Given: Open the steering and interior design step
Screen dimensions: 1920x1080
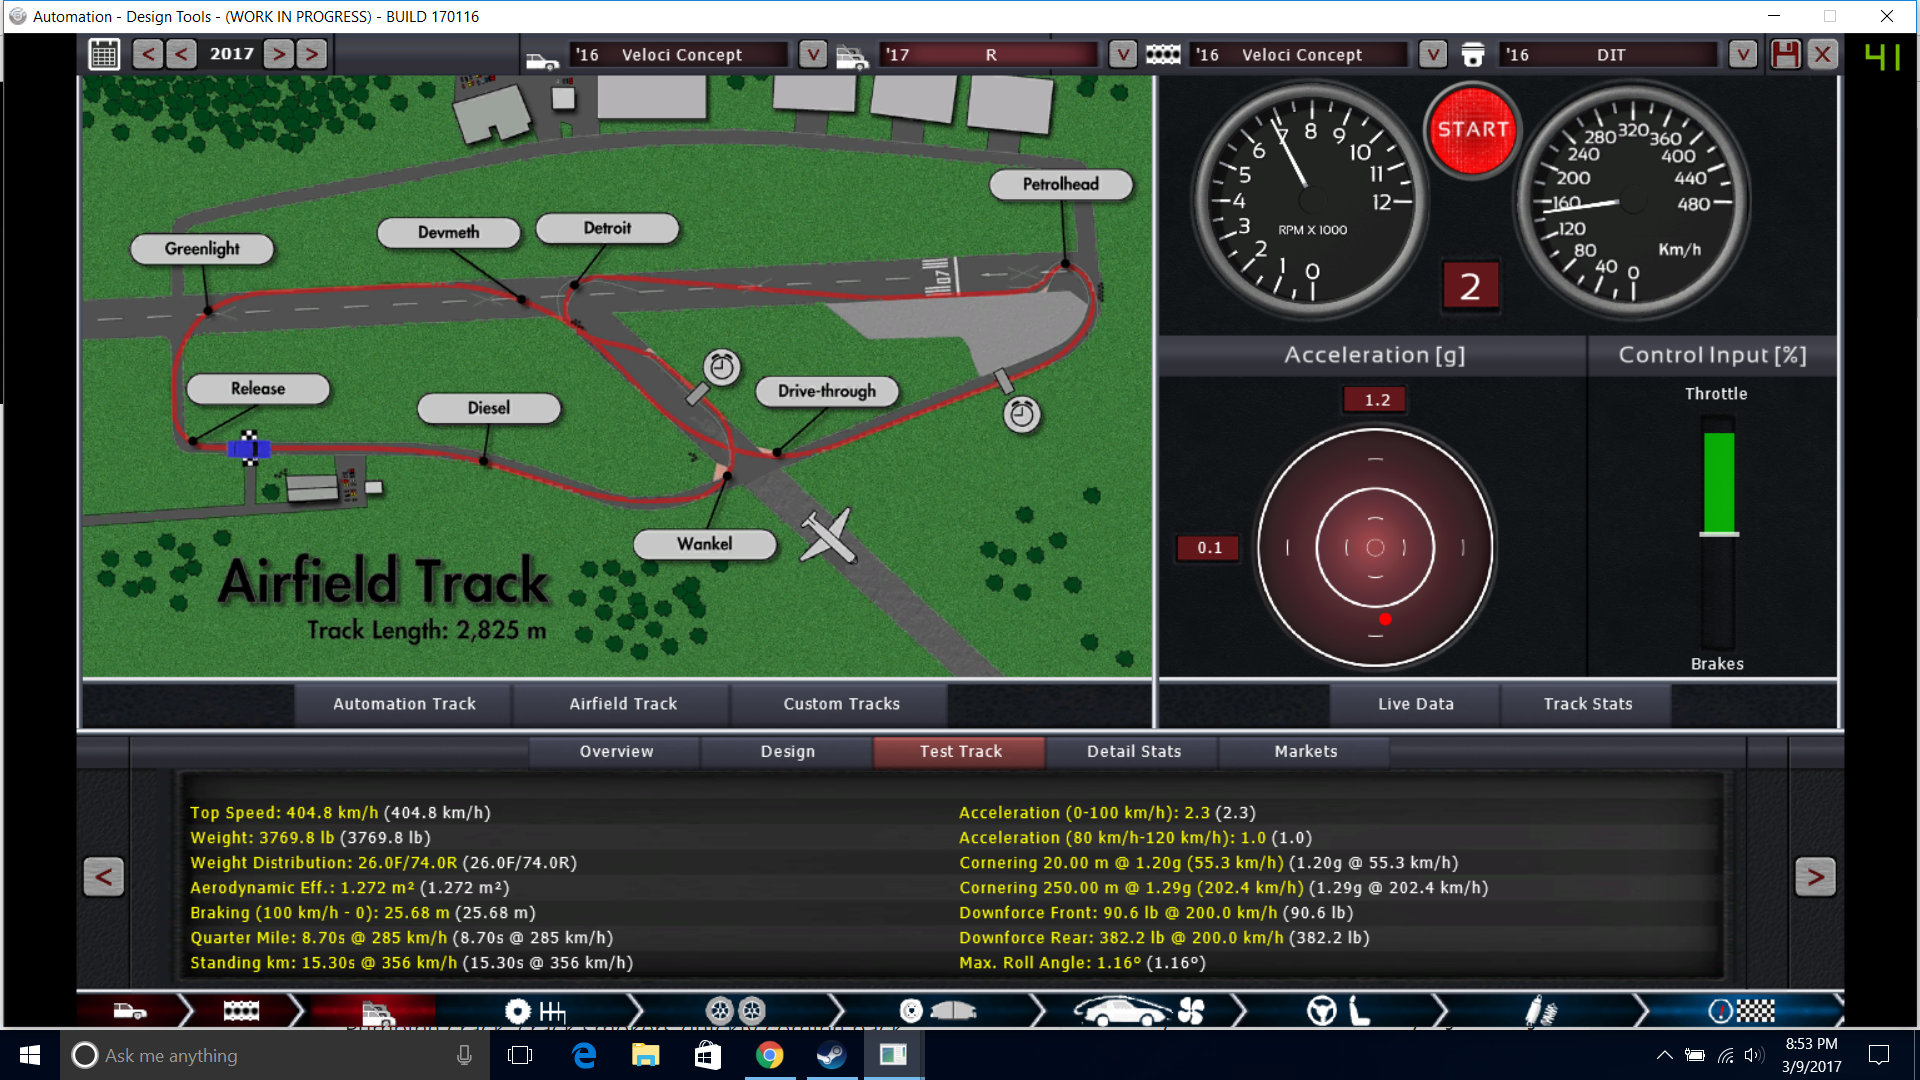Looking at the screenshot, I should click(x=1338, y=1011).
